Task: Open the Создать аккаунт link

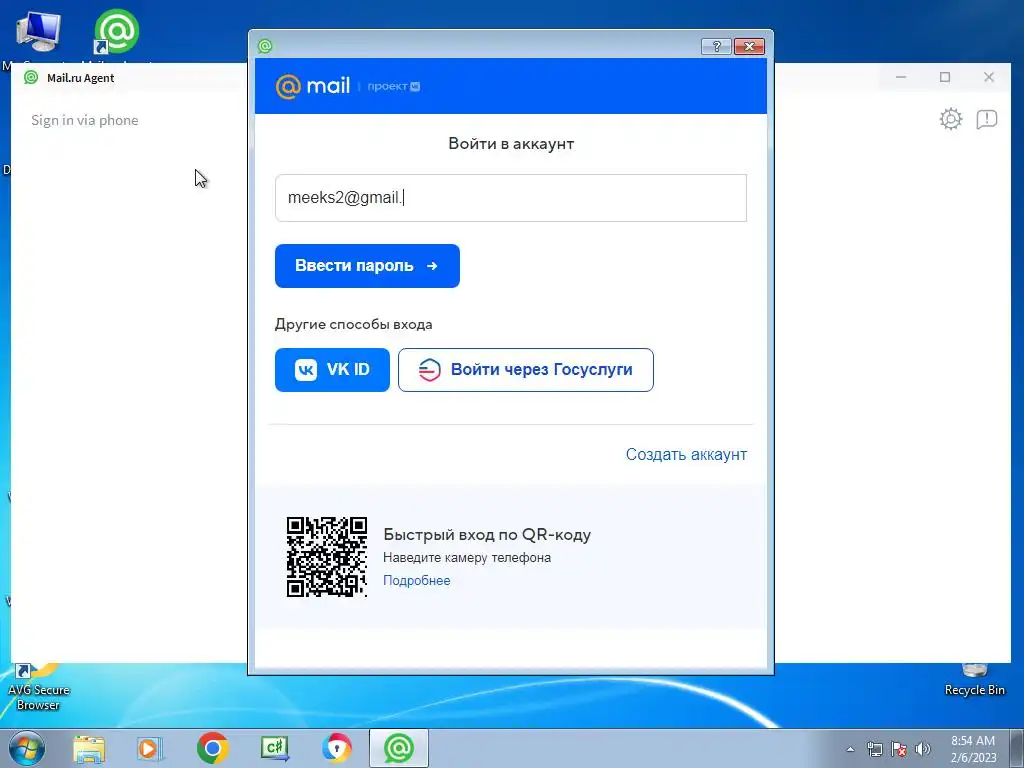Action: [x=686, y=455]
